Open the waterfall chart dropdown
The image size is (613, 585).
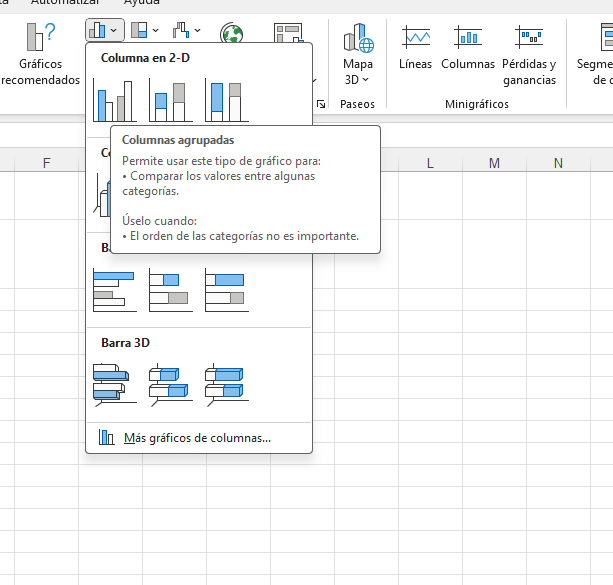point(186,30)
